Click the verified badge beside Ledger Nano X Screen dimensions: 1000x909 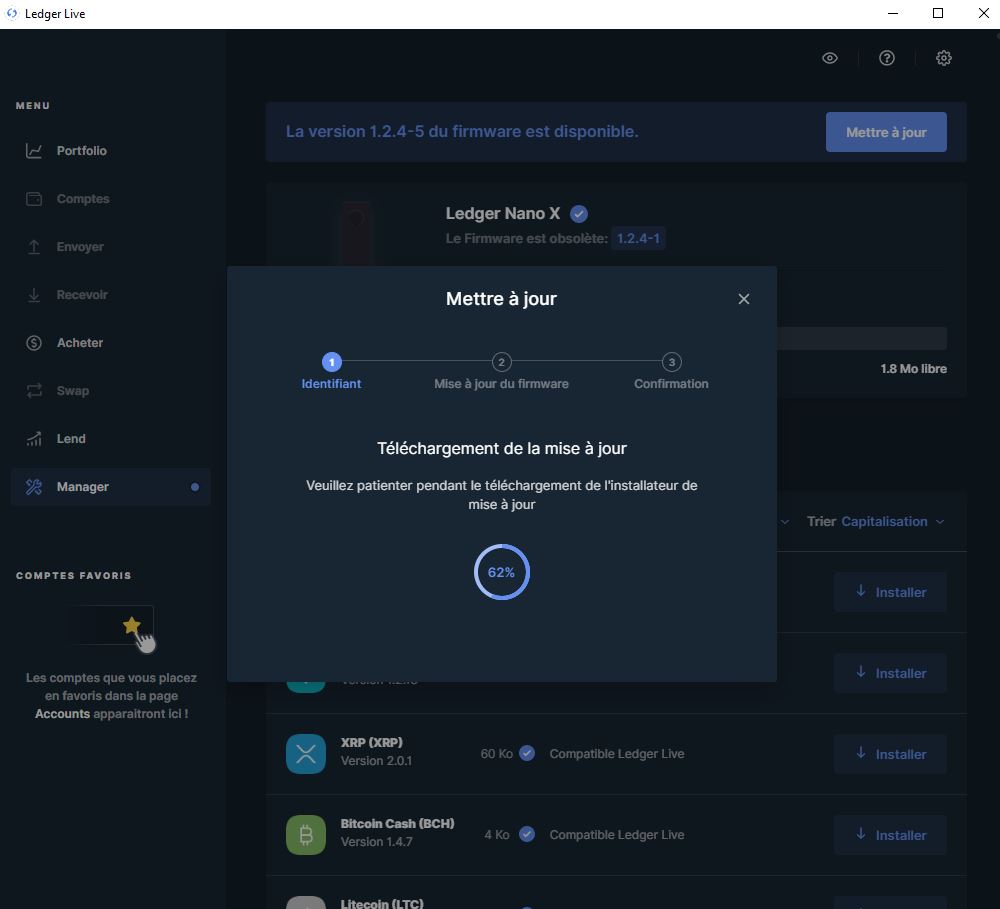pos(579,214)
